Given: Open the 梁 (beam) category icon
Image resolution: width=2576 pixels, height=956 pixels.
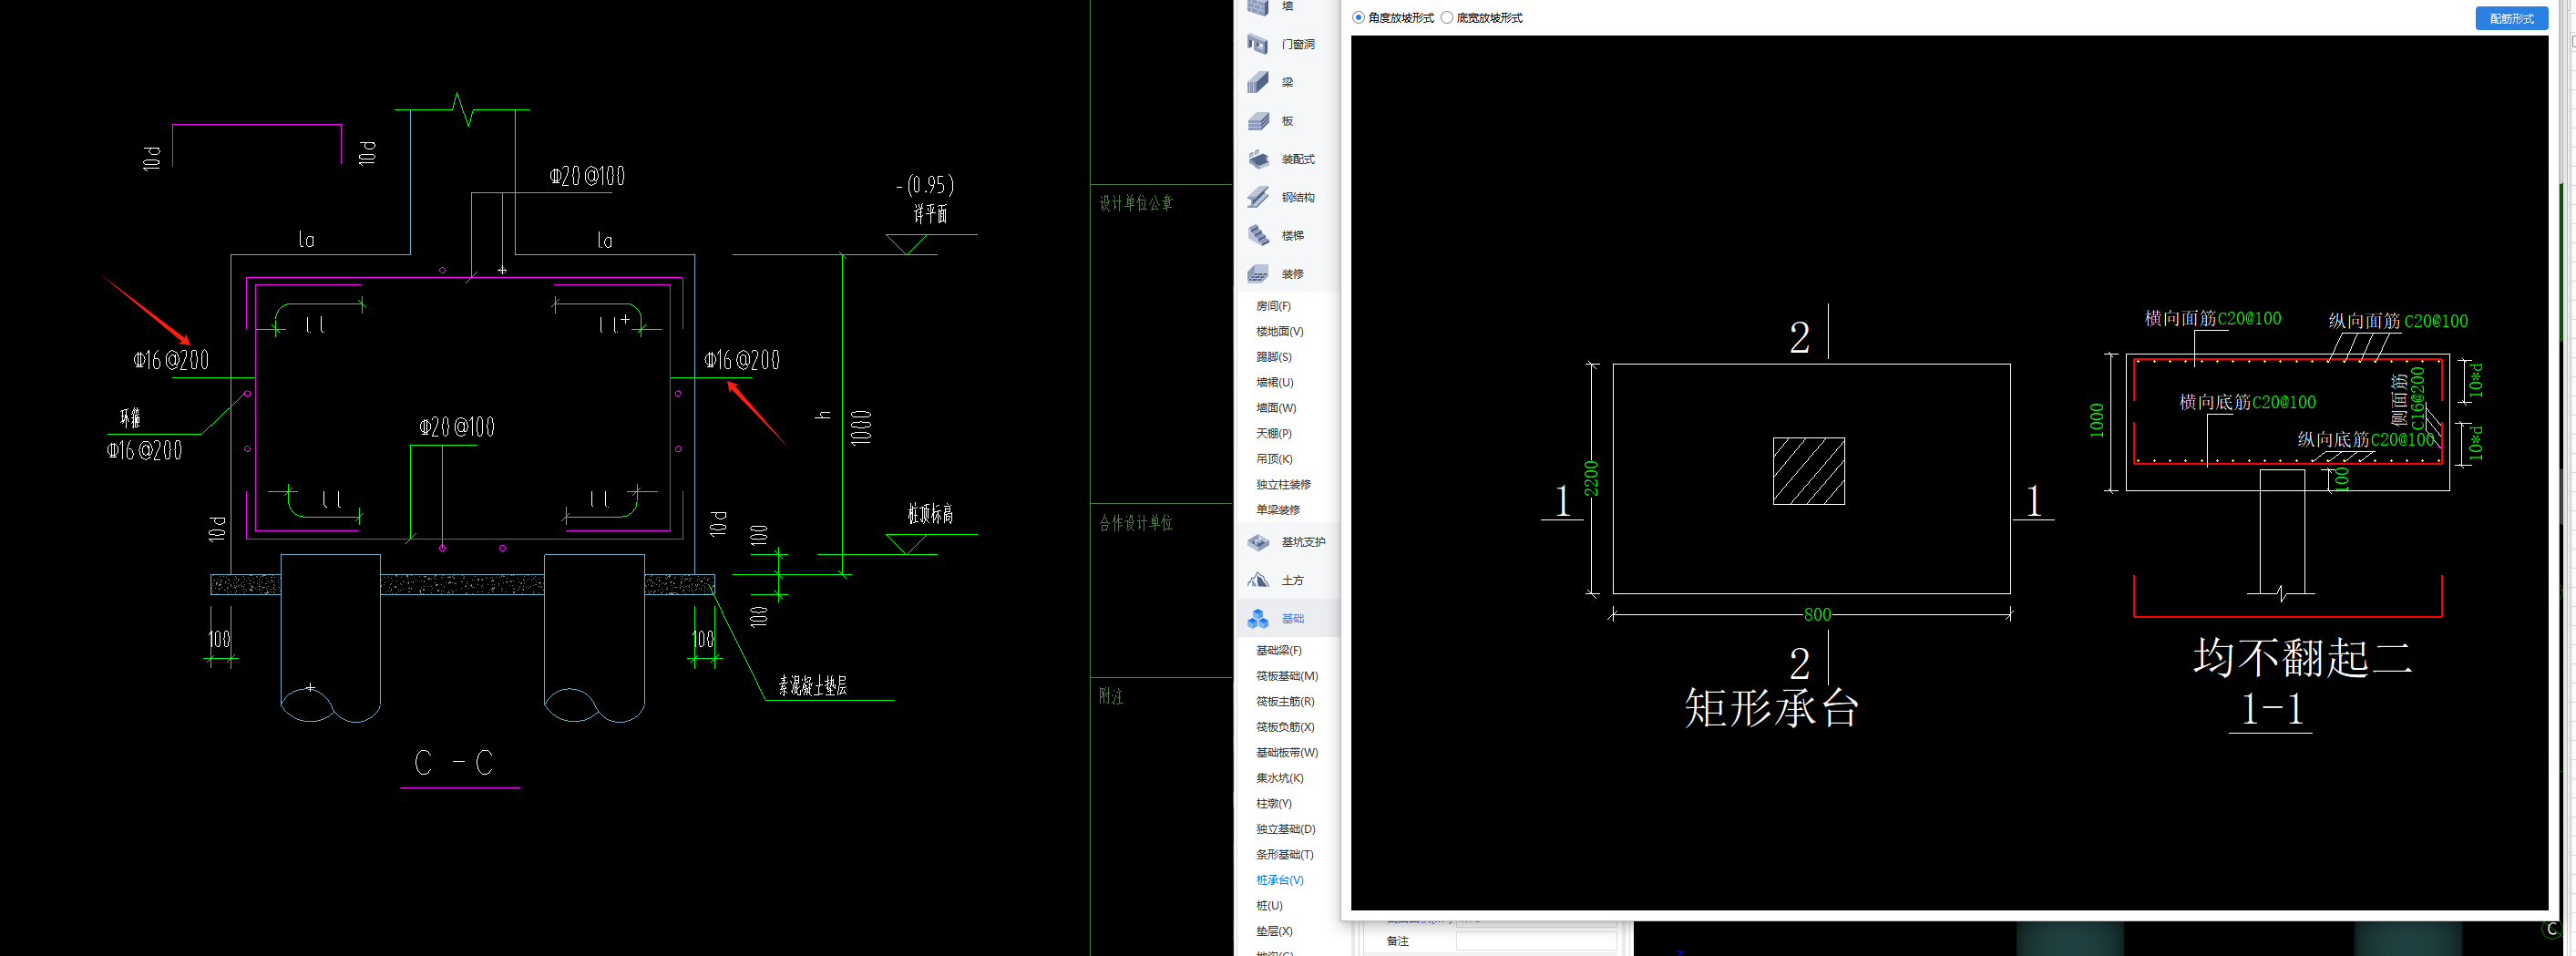Looking at the screenshot, I should 1258,82.
